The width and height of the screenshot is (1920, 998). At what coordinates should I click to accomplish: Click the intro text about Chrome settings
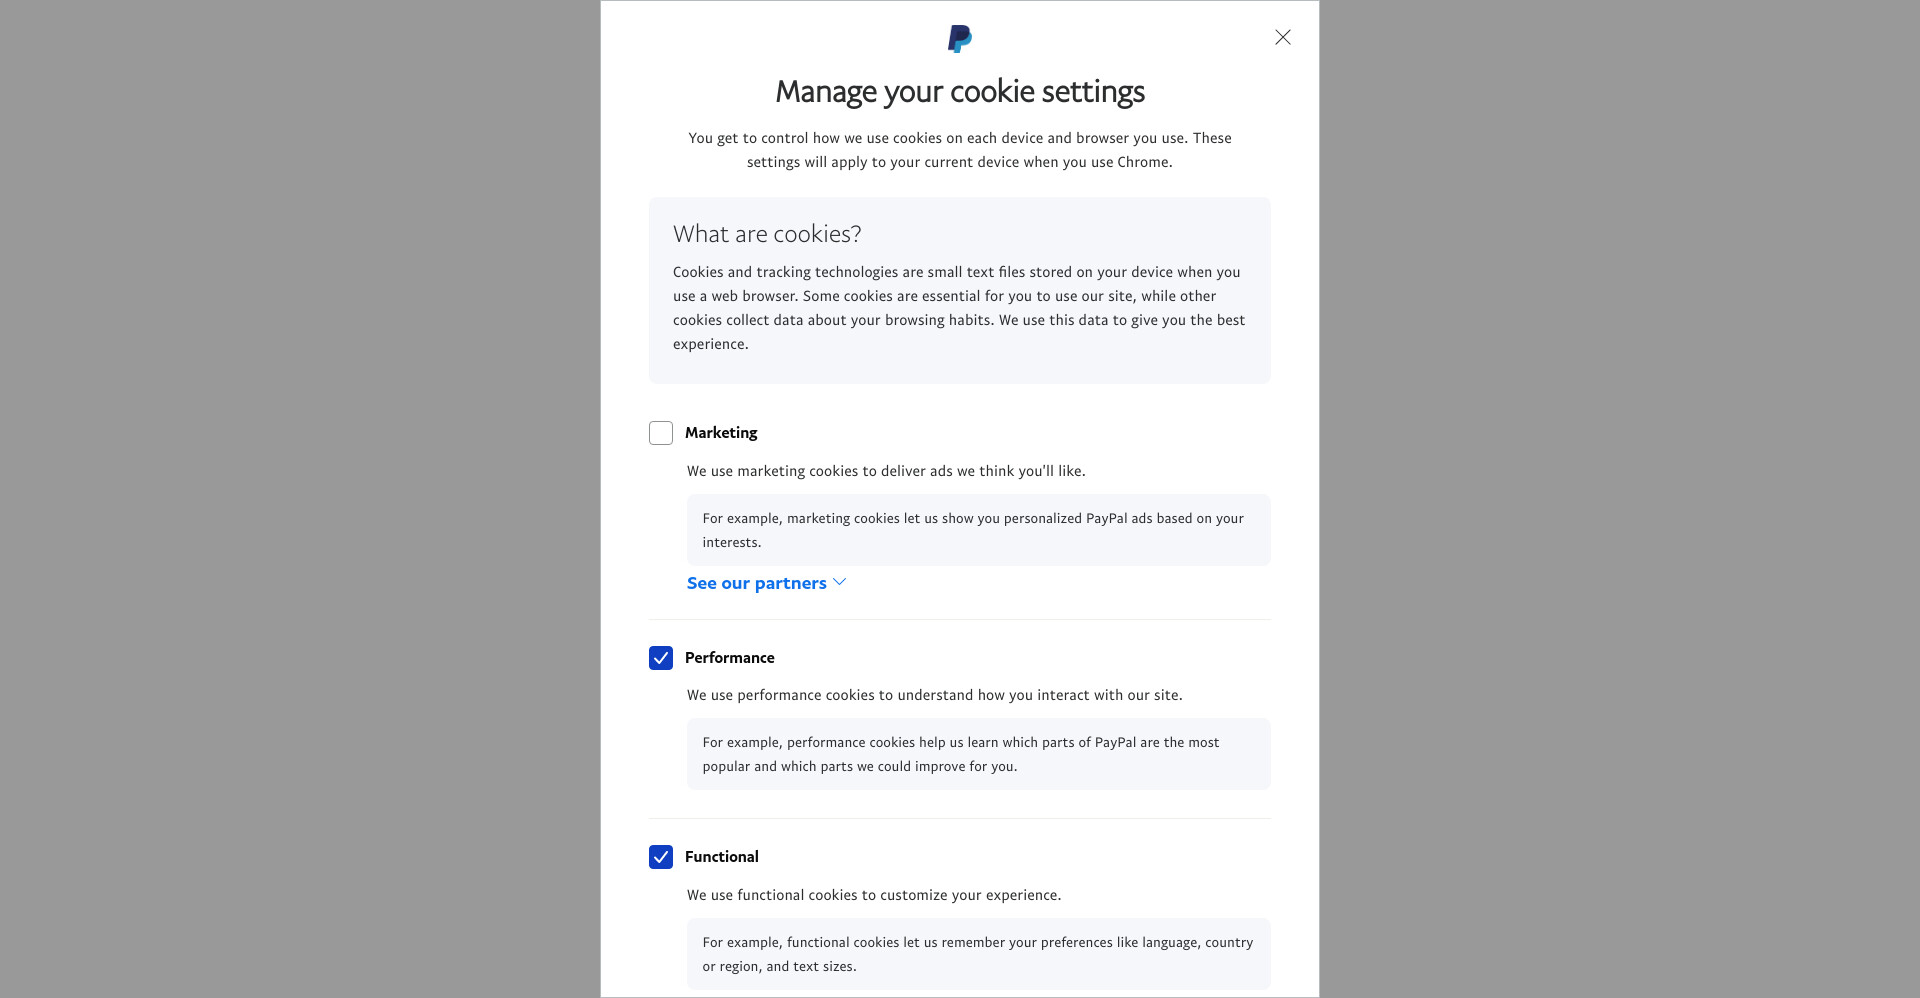coord(960,150)
